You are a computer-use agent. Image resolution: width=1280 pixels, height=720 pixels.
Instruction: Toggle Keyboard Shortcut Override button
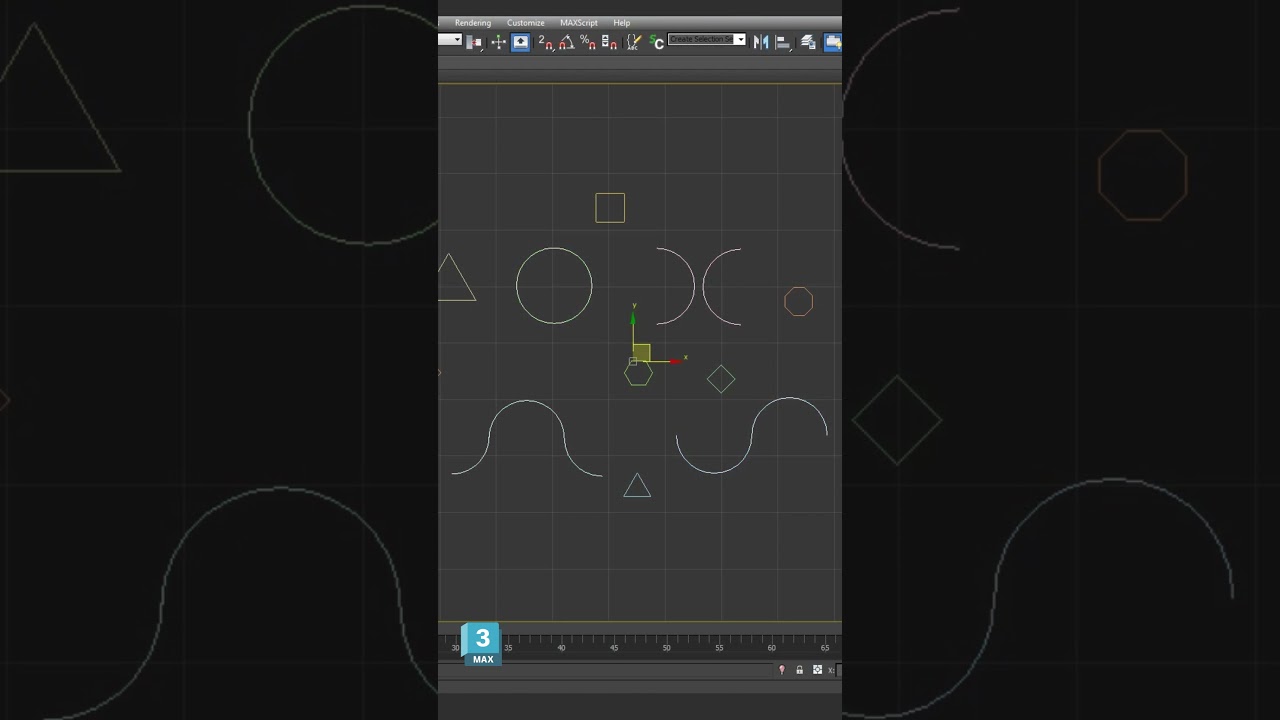tap(521, 42)
